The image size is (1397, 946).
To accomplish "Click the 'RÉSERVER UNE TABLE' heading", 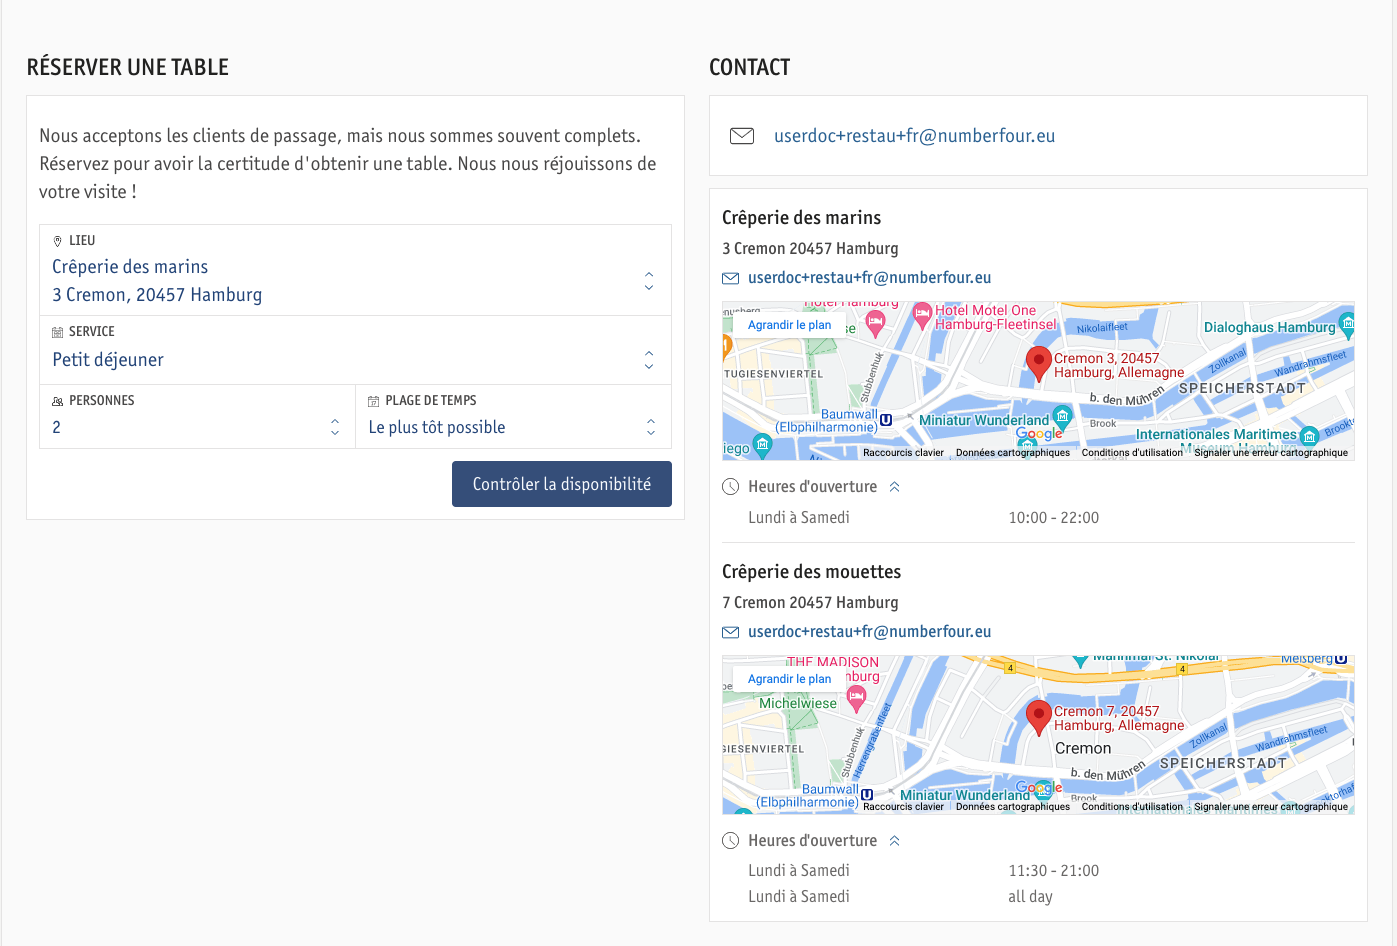I will click(x=128, y=68).
